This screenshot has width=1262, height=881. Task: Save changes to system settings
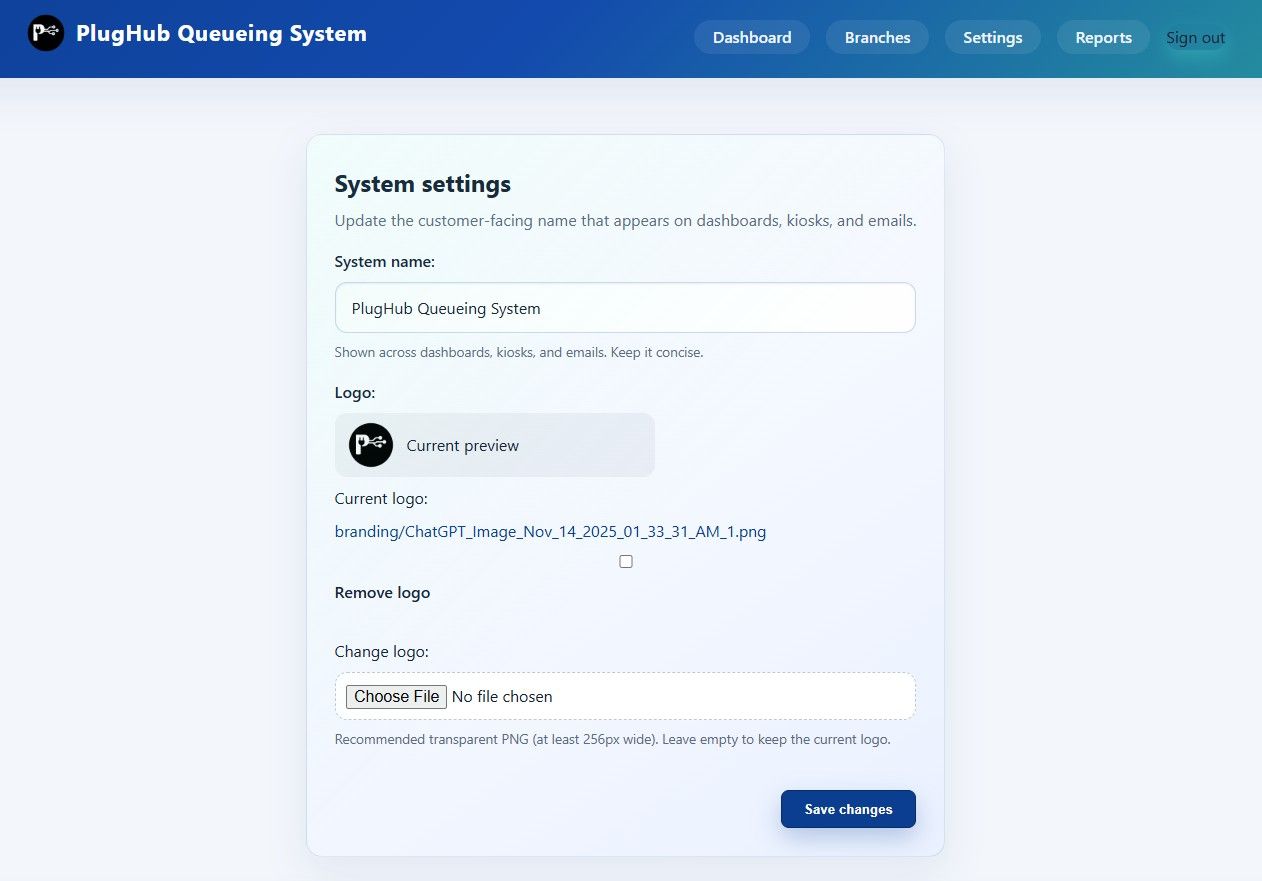(x=848, y=809)
